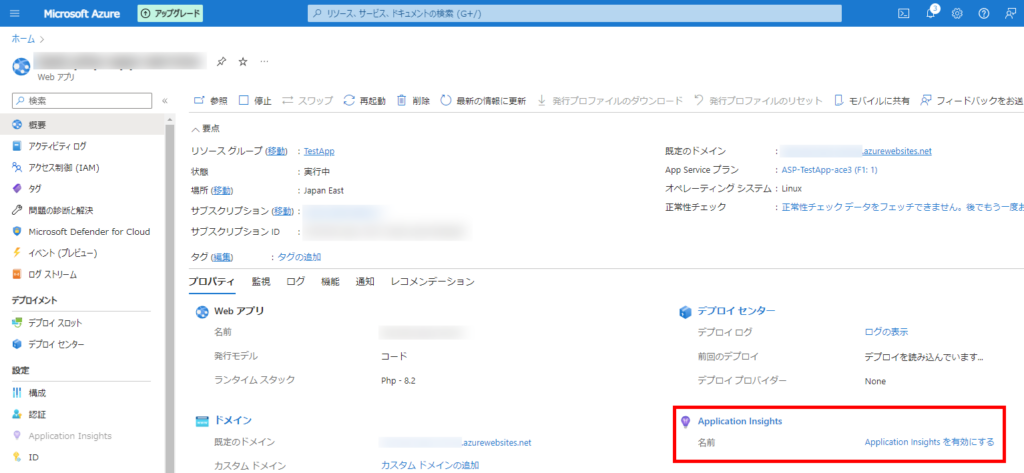The image size is (1024, 473).
Task: Go to ホーム breadcrumb
Action: [24, 39]
